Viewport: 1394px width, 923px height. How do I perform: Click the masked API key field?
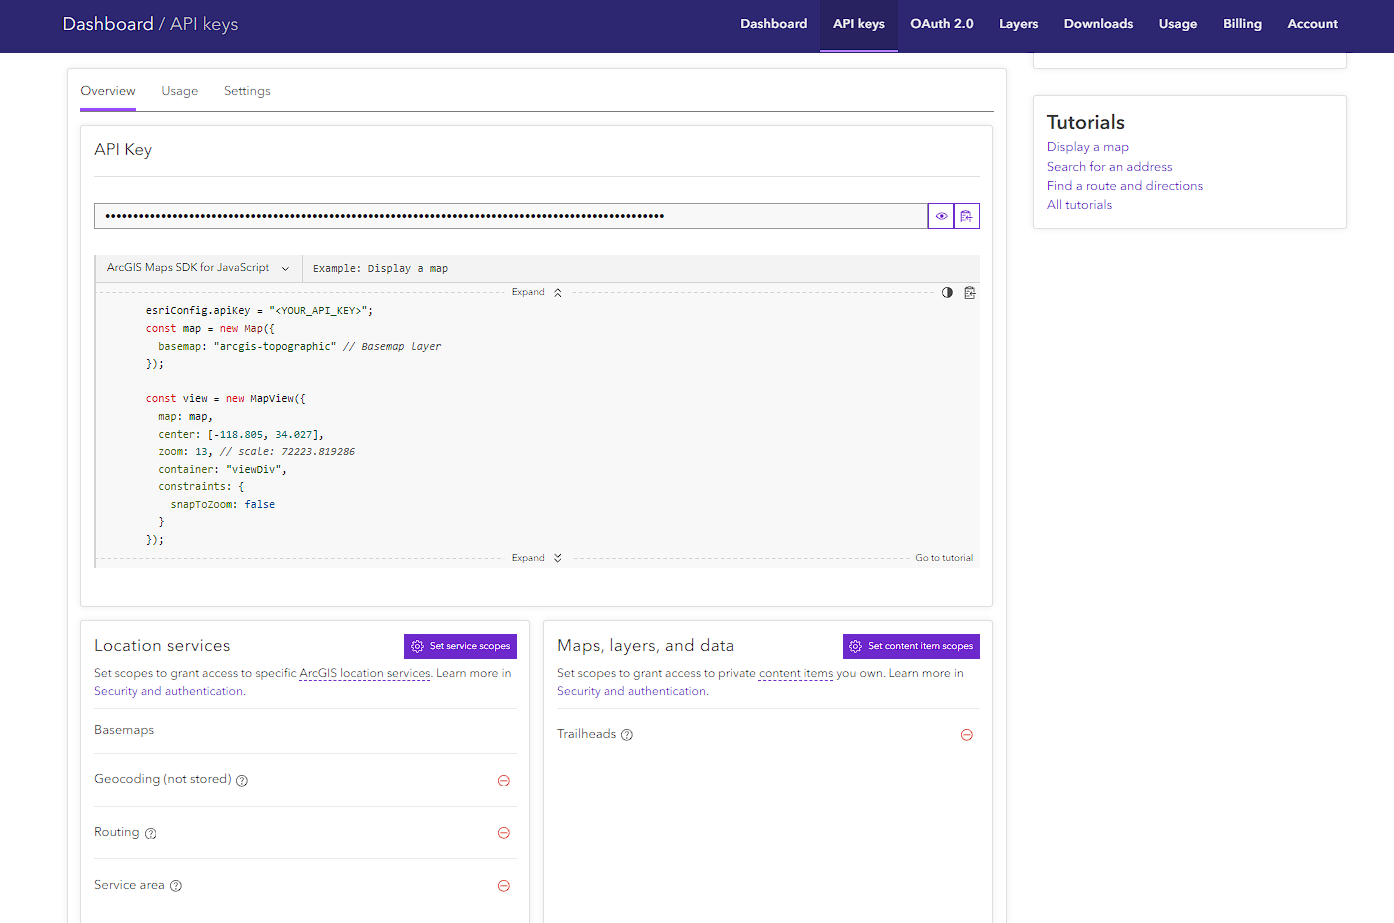511,216
